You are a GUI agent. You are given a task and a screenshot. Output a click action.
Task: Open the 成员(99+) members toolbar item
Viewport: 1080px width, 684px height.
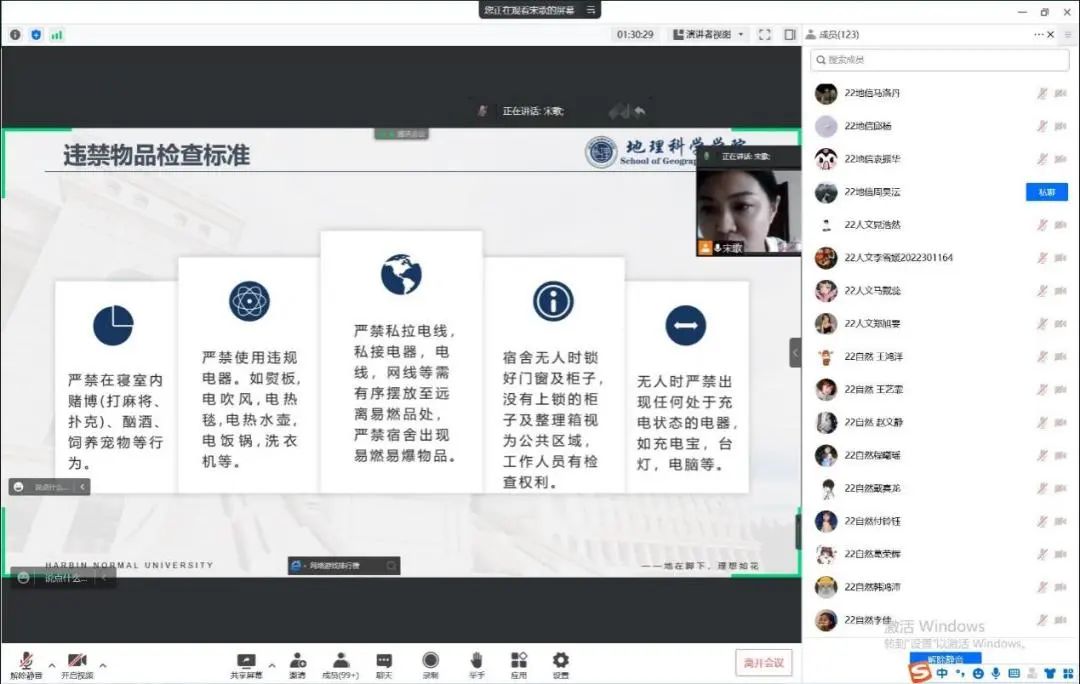coord(341,663)
